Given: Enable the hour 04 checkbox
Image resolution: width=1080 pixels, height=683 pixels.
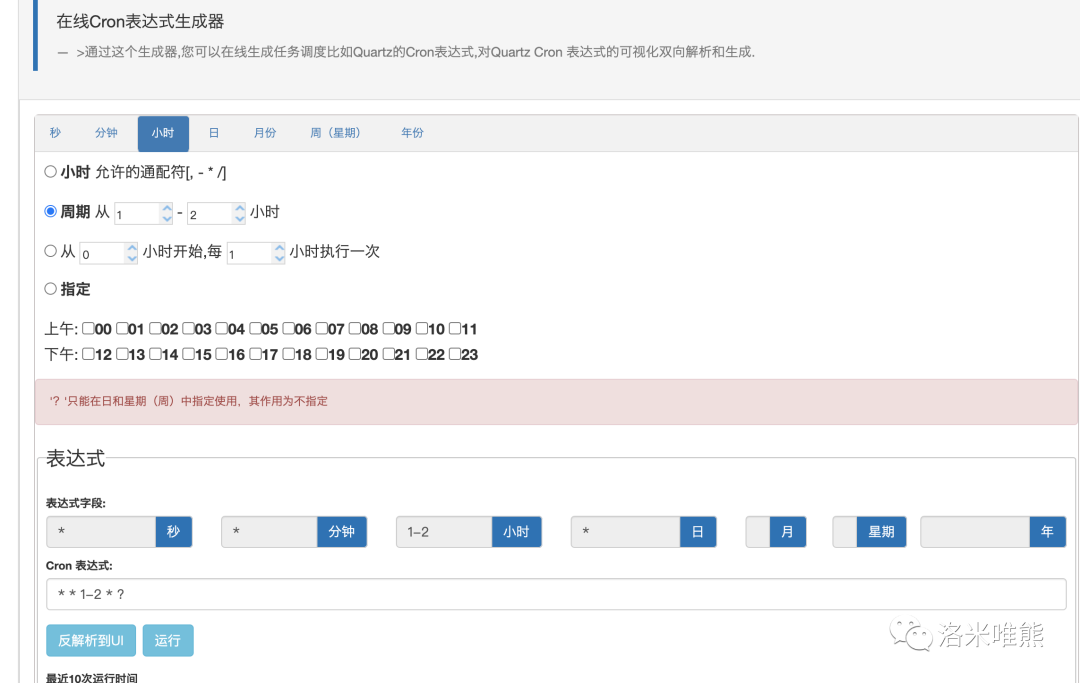Looking at the screenshot, I should [221, 328].
